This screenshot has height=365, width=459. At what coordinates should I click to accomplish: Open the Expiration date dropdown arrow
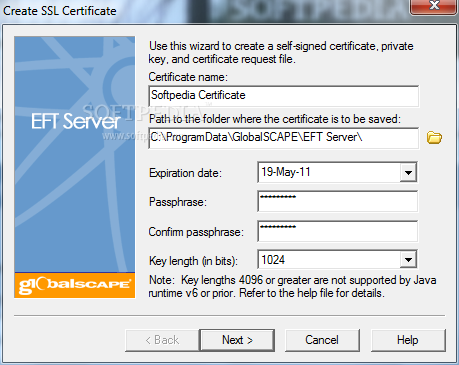(408, 172)
